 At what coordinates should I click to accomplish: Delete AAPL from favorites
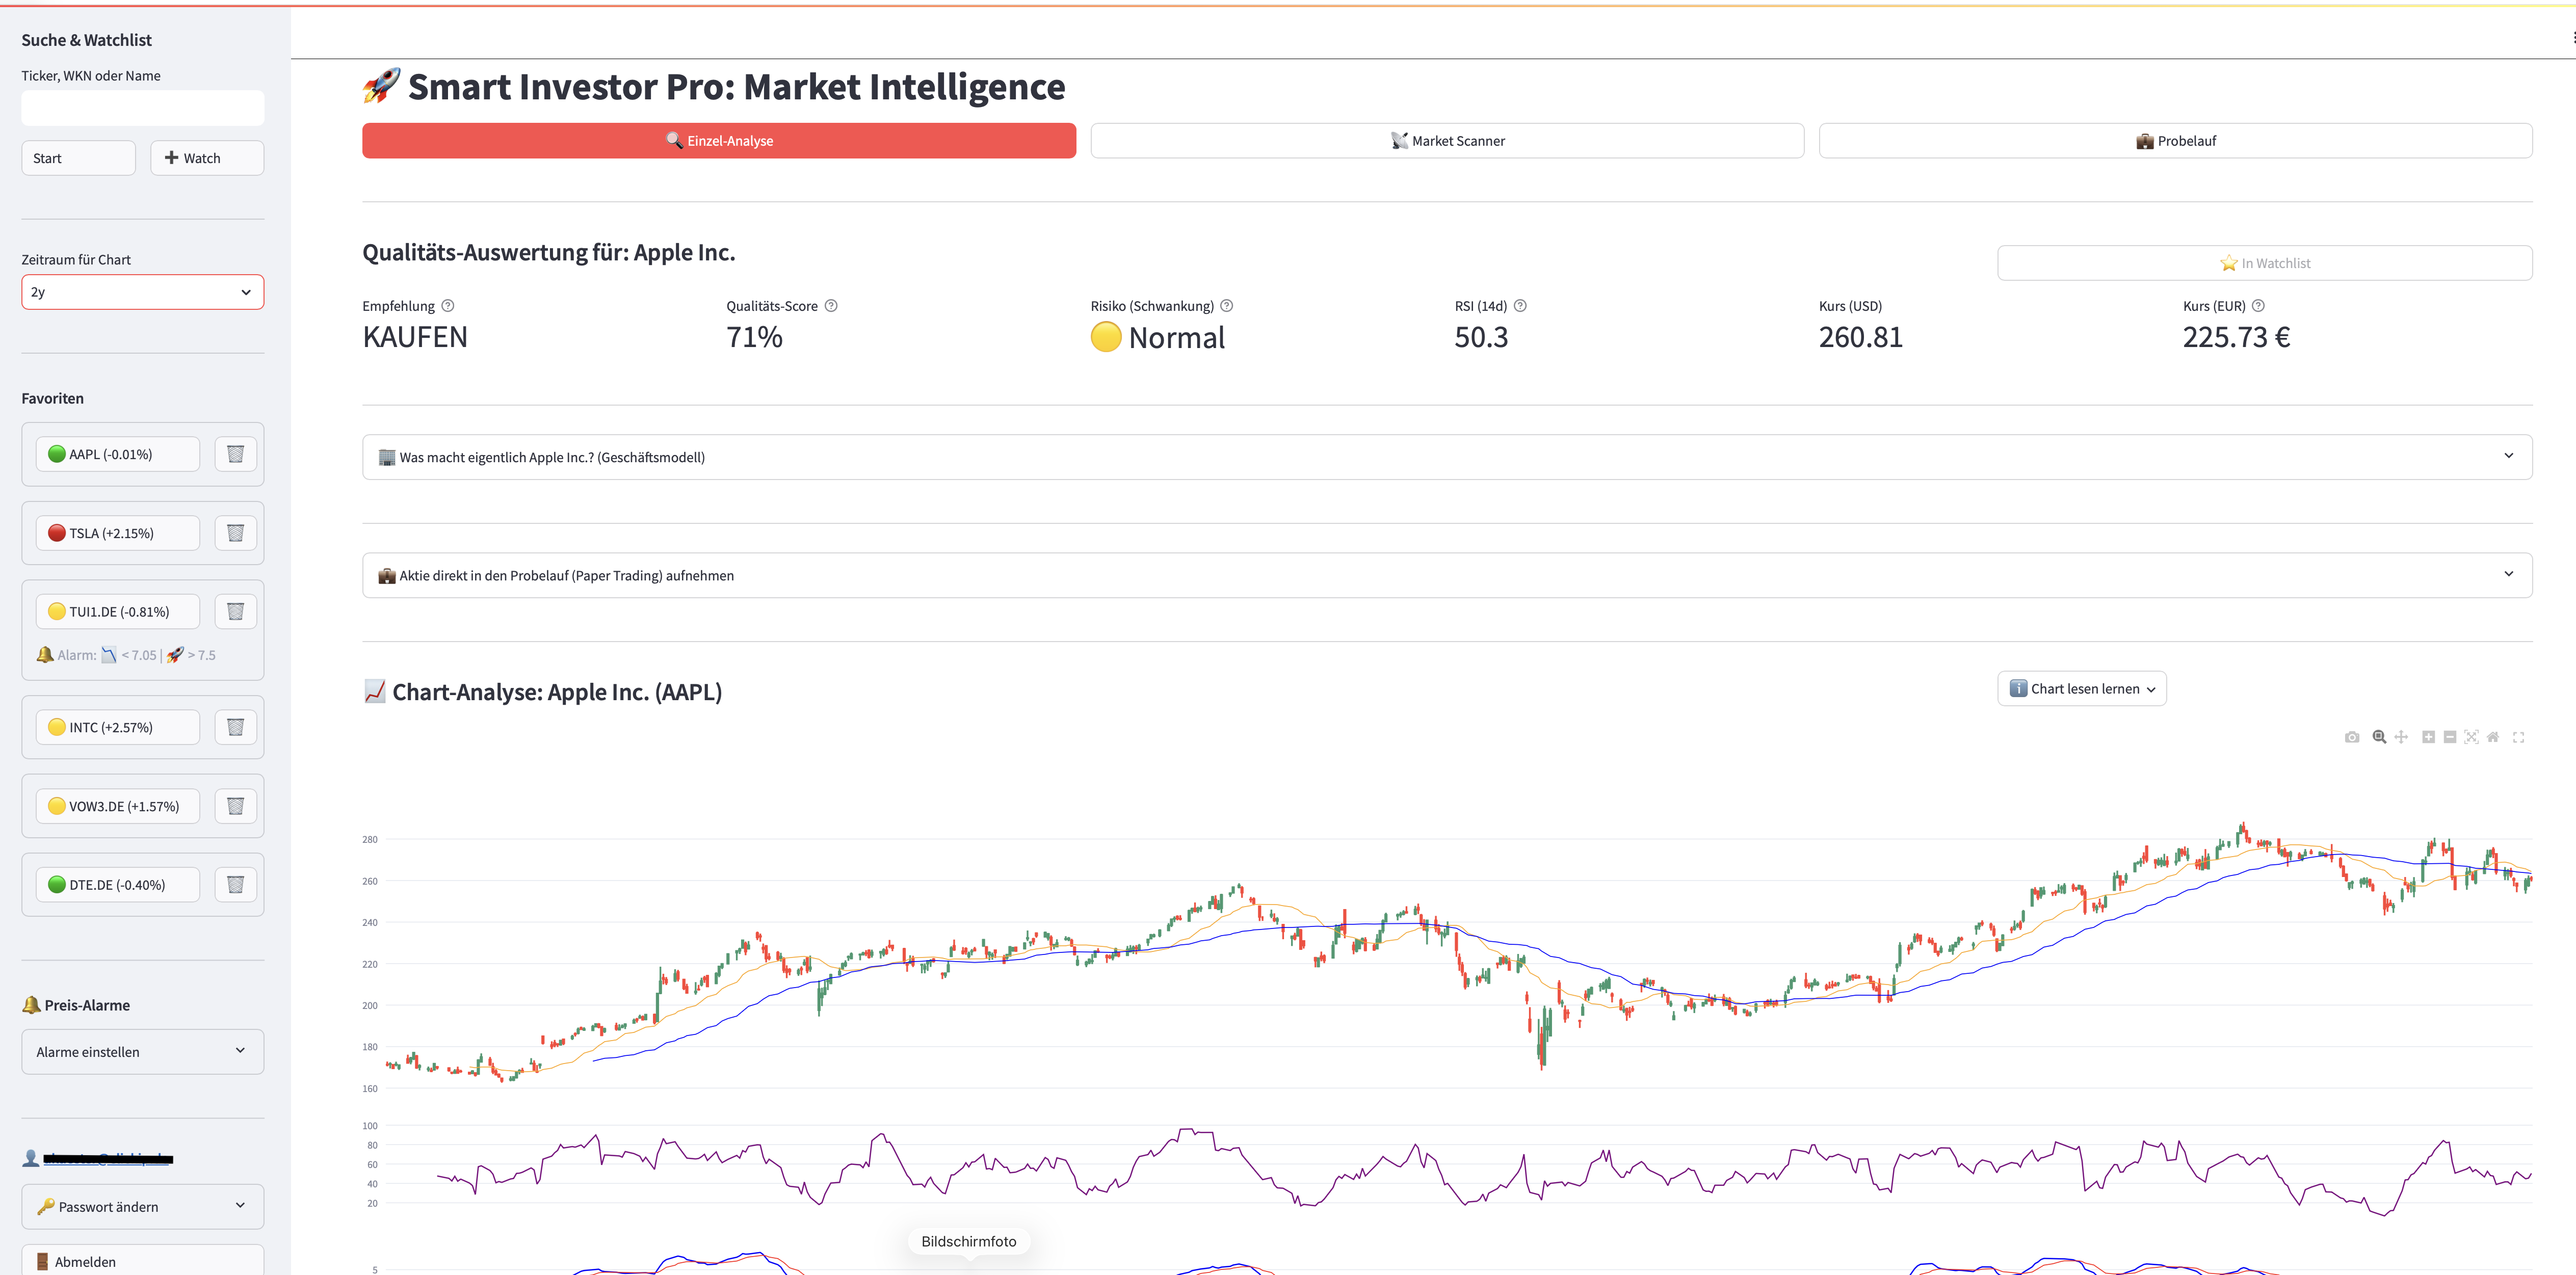(x=236, y=454)
